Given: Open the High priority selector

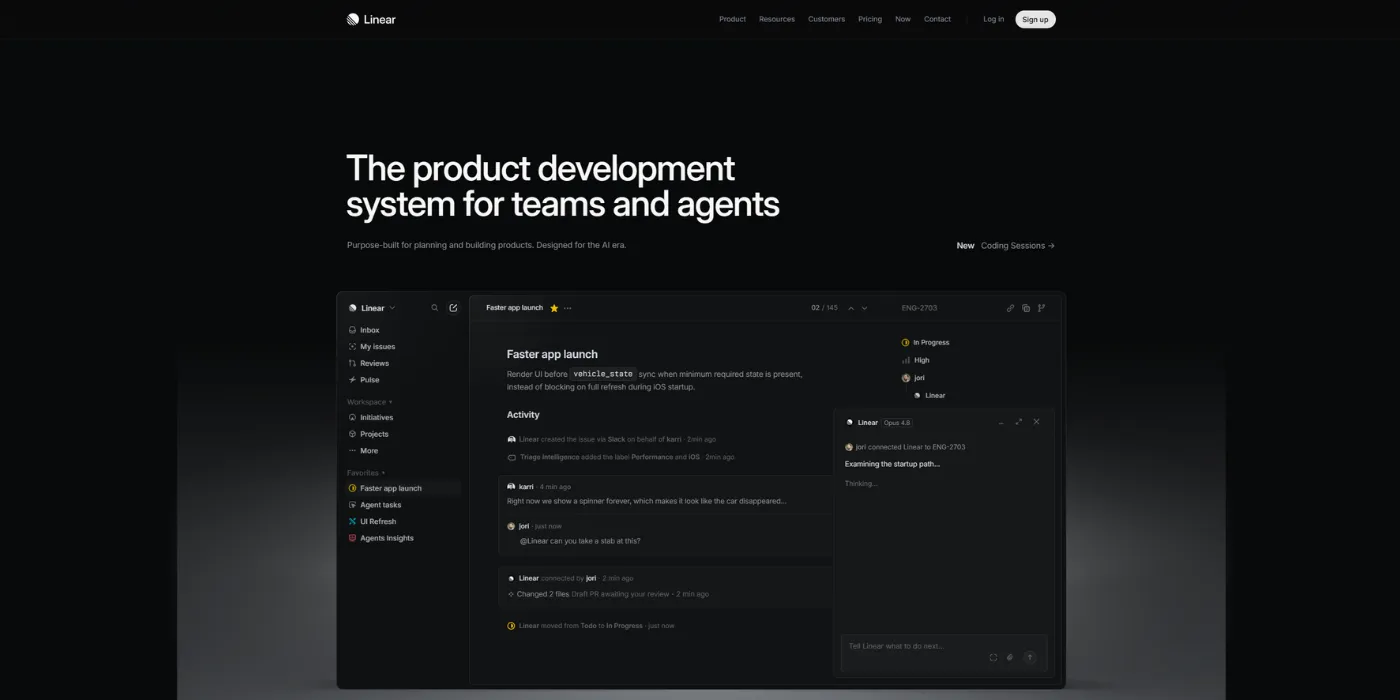Looking at the screenshot, I should [x=916, y=360].
